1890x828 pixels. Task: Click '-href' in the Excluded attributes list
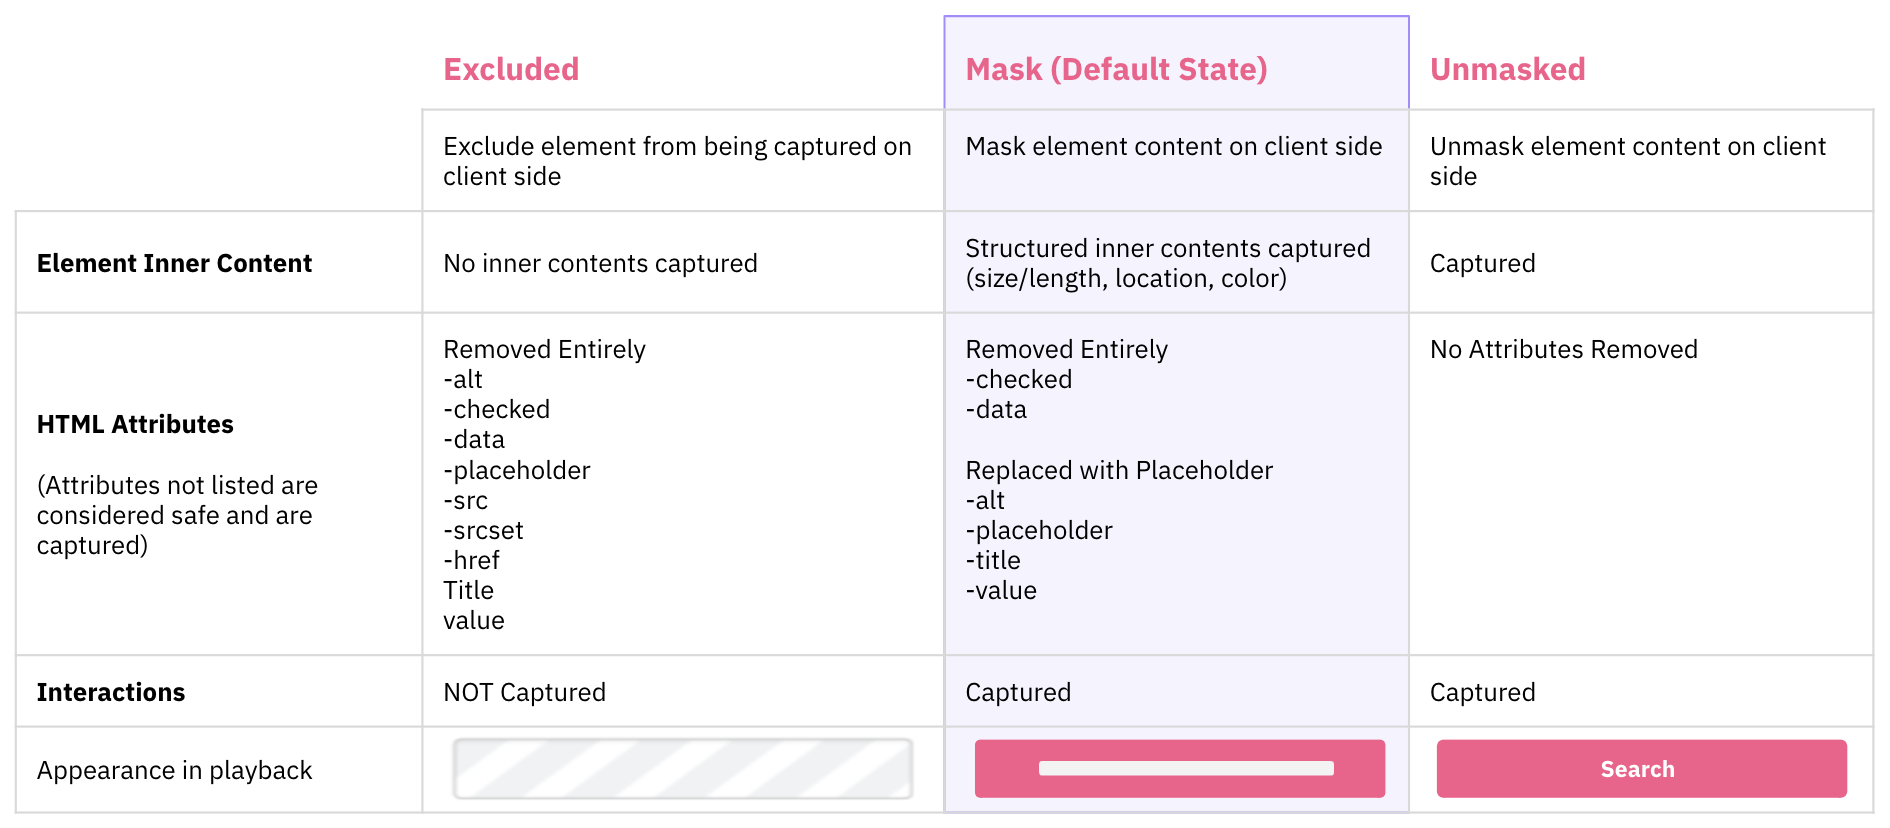click(471, 560)
